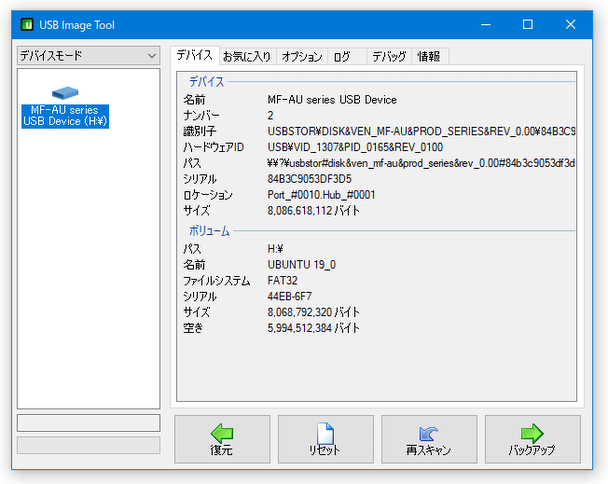Minimize the USB Image Tool window
The image size is (608, 484).
[x=486, y=24]
